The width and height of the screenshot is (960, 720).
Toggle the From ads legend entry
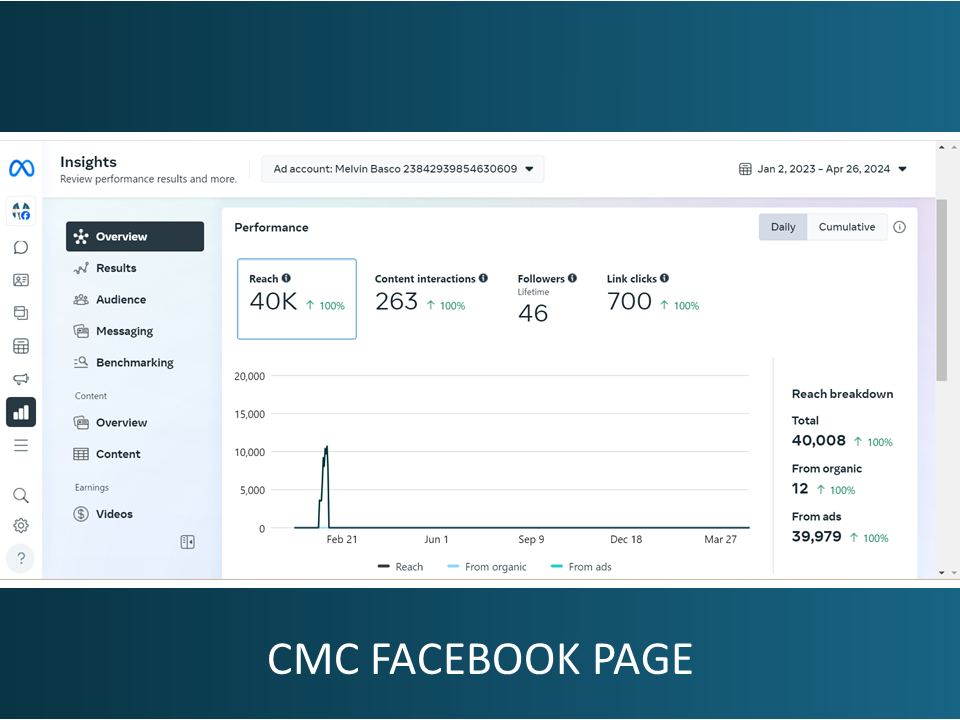[x=581, y=567]
